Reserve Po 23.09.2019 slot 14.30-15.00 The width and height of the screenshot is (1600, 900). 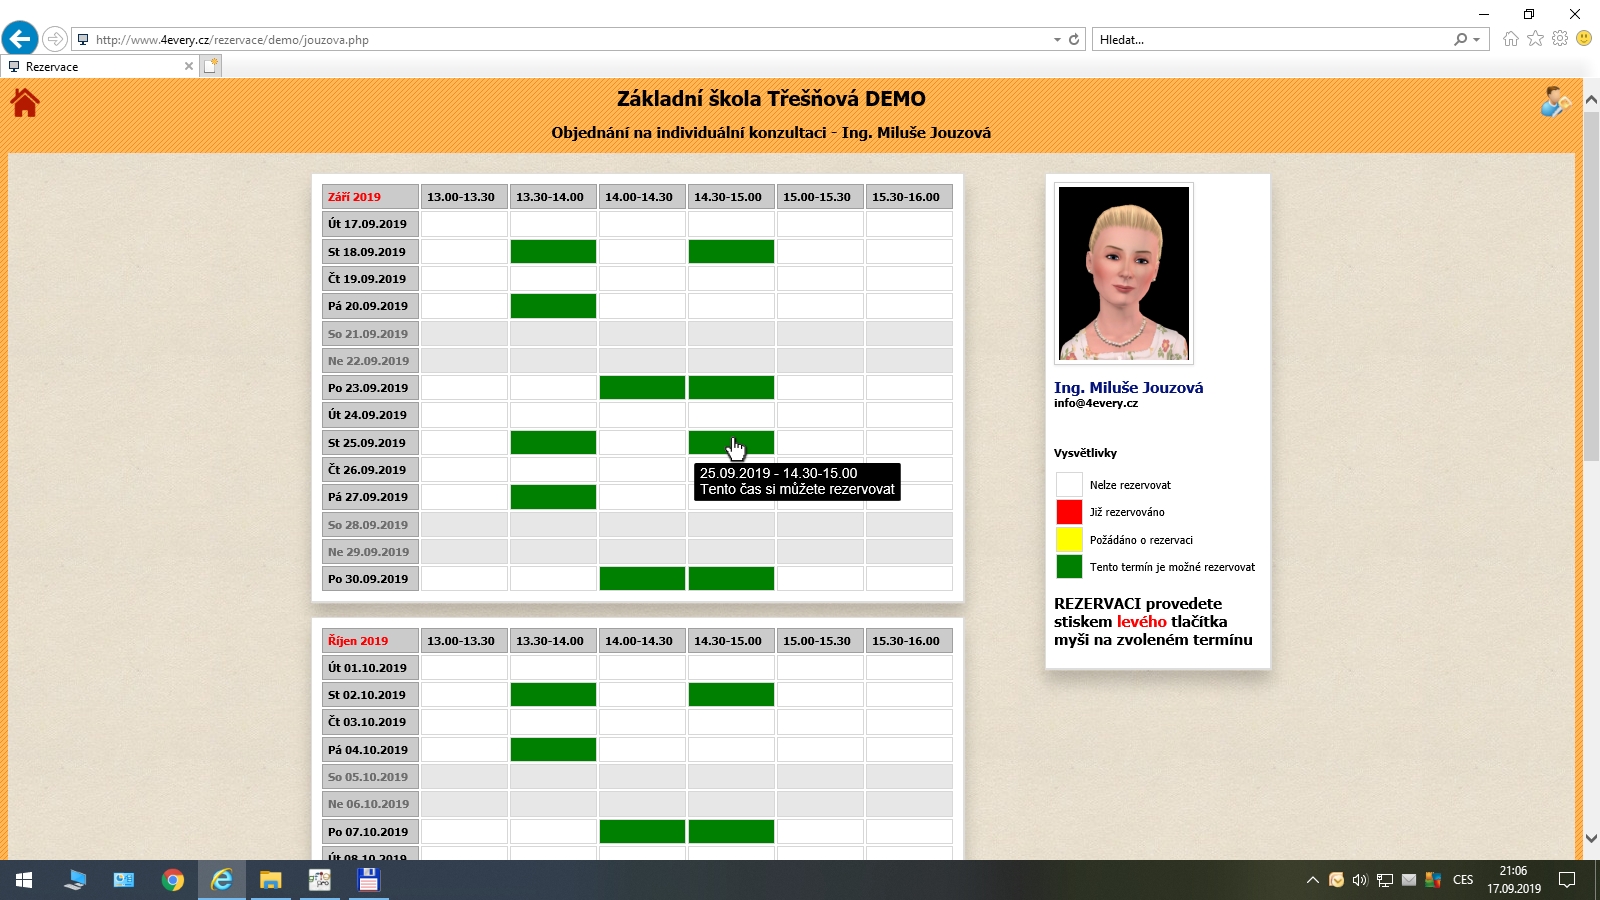731,387
